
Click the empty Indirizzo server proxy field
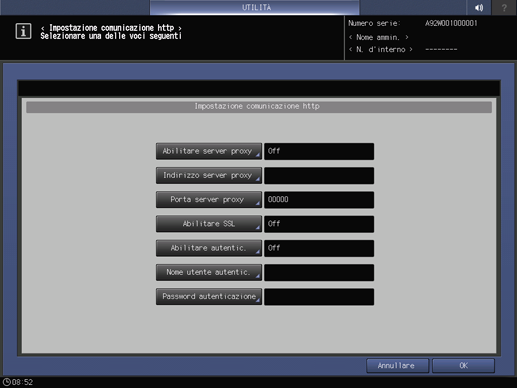[x=319, y=176]
